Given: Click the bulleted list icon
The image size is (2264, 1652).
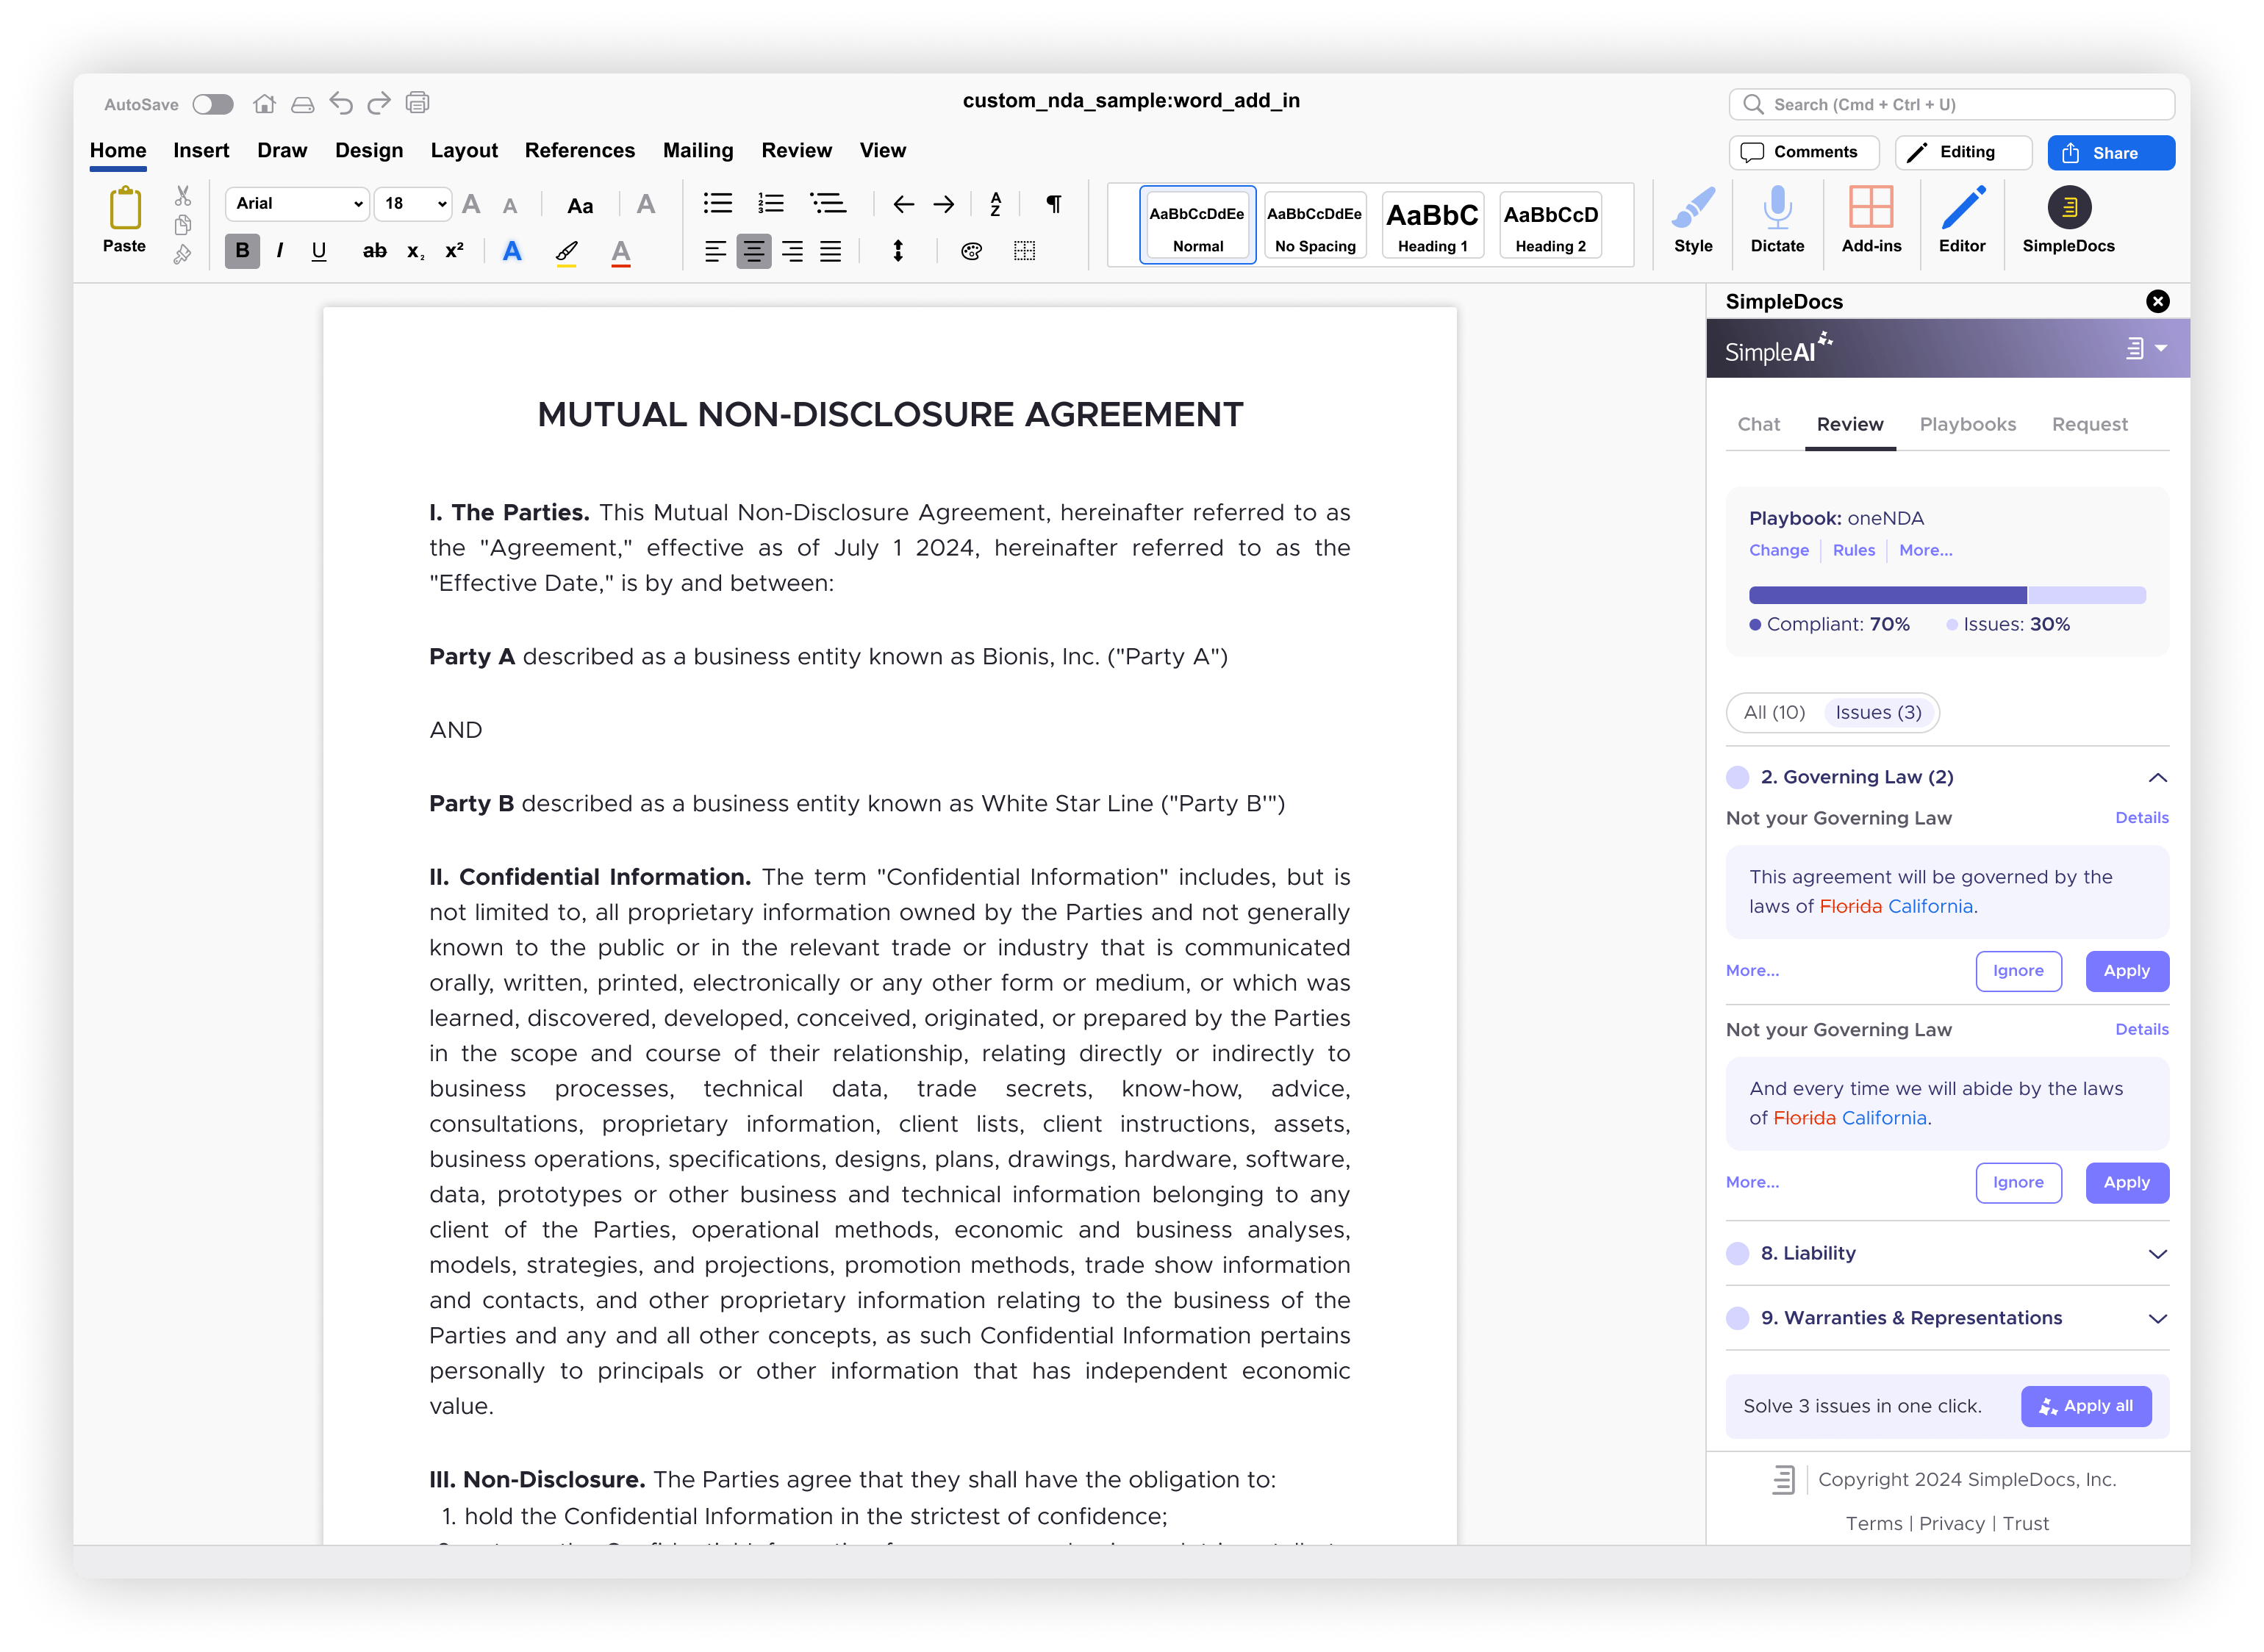Looking at the screenshot, I should [717, 204].
